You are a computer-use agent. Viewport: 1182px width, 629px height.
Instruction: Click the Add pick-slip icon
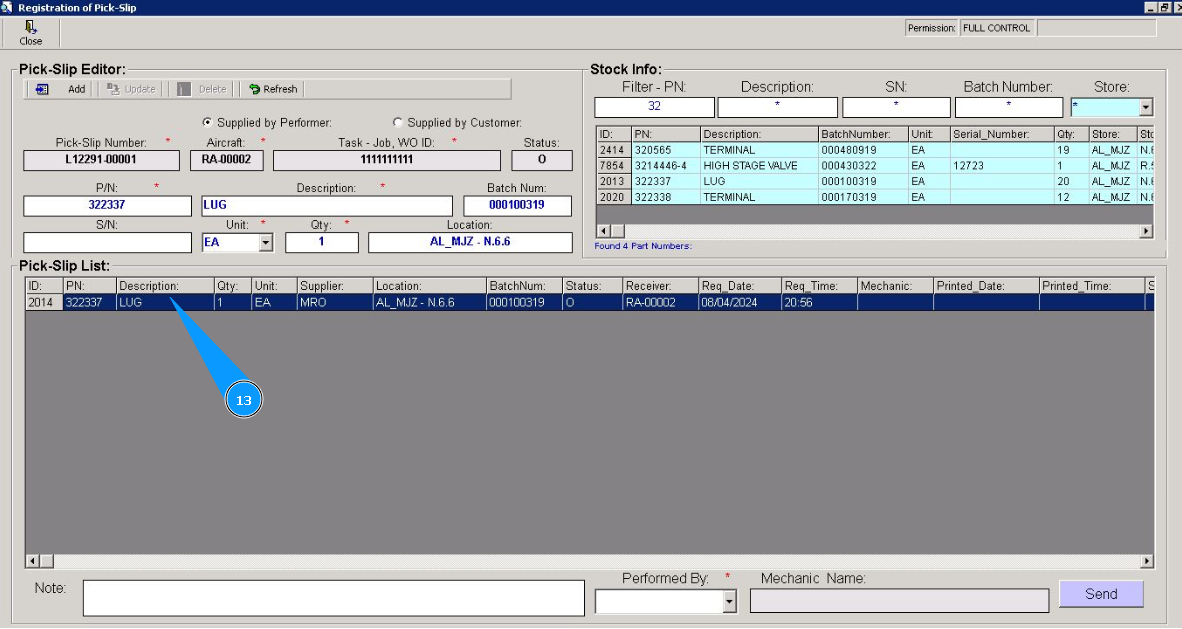pos(42,89)
